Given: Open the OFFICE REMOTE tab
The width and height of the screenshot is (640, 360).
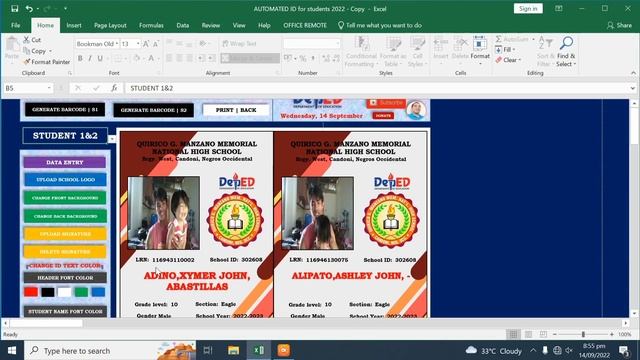Looking at the screenshot, I should [x=305, y=25].
